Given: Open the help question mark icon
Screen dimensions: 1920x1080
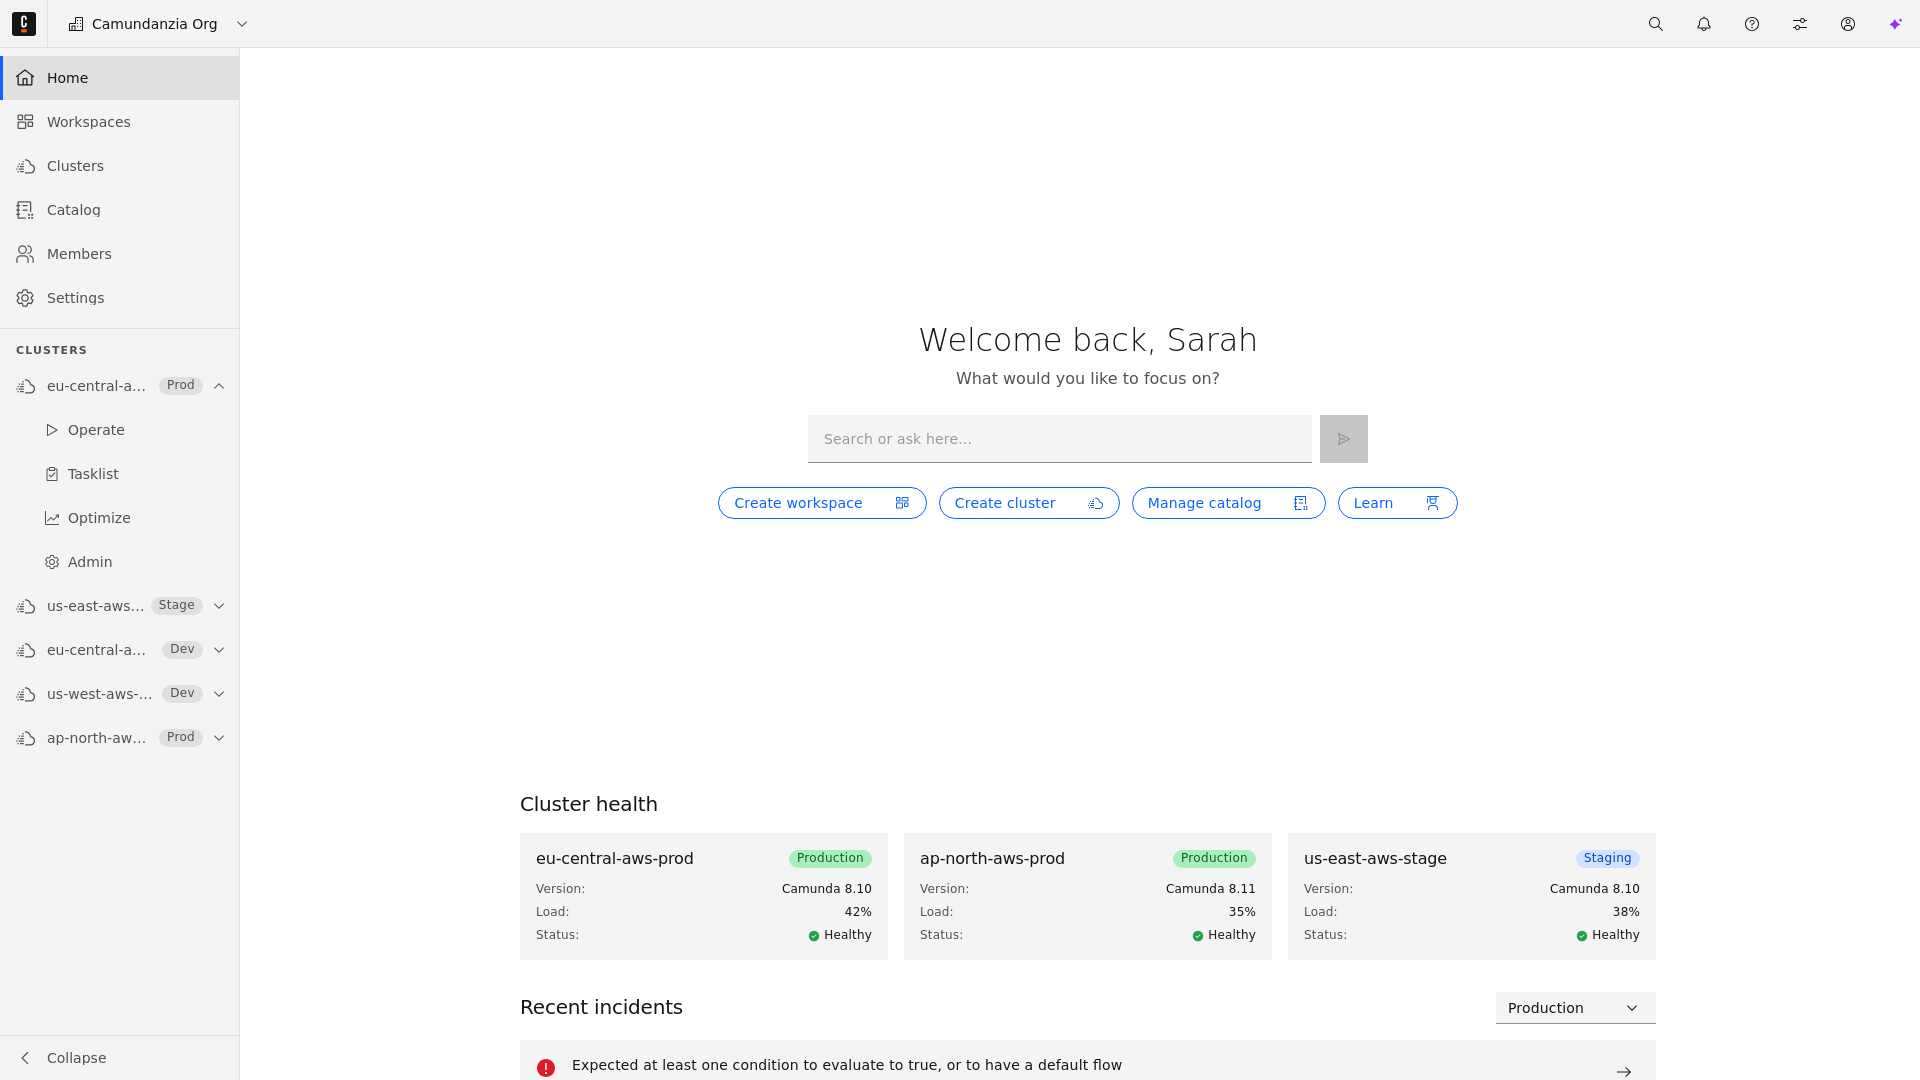Looking at the screenshot, I should (1752, 24).
